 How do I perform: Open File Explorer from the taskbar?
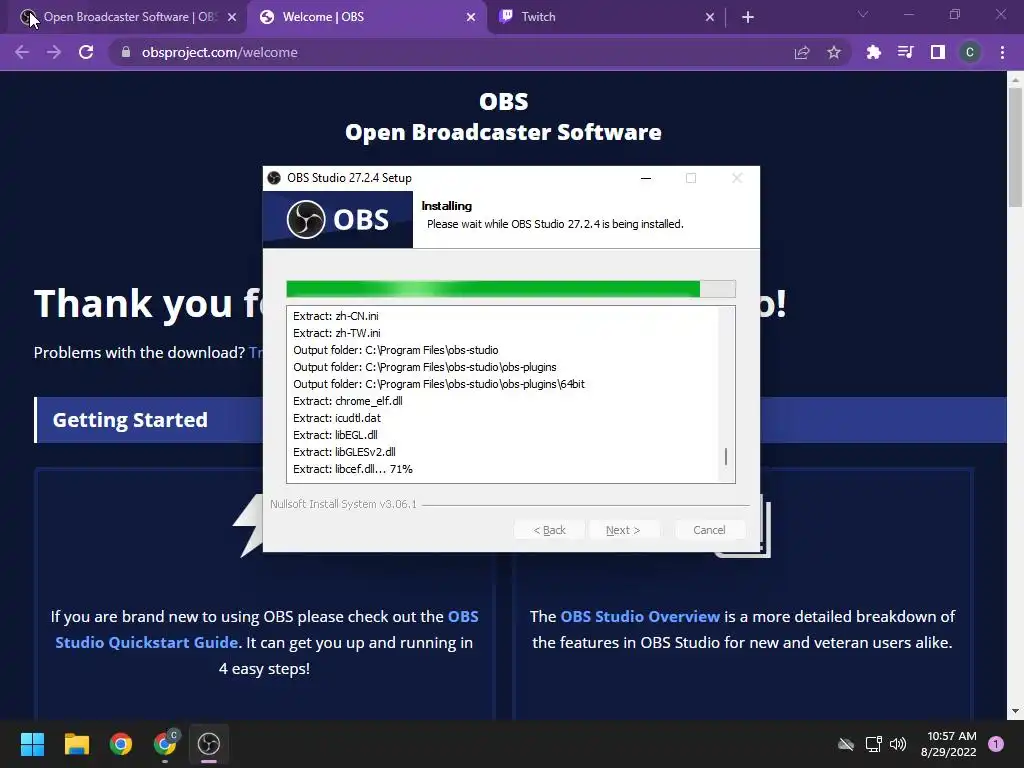pyautogui.click(x=76, y=744)
